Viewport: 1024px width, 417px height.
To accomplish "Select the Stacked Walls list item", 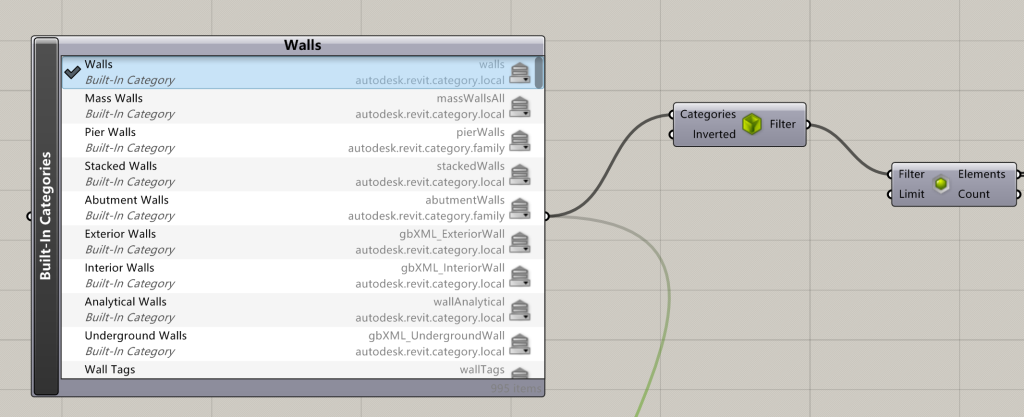I will click(x=302, y=174).
